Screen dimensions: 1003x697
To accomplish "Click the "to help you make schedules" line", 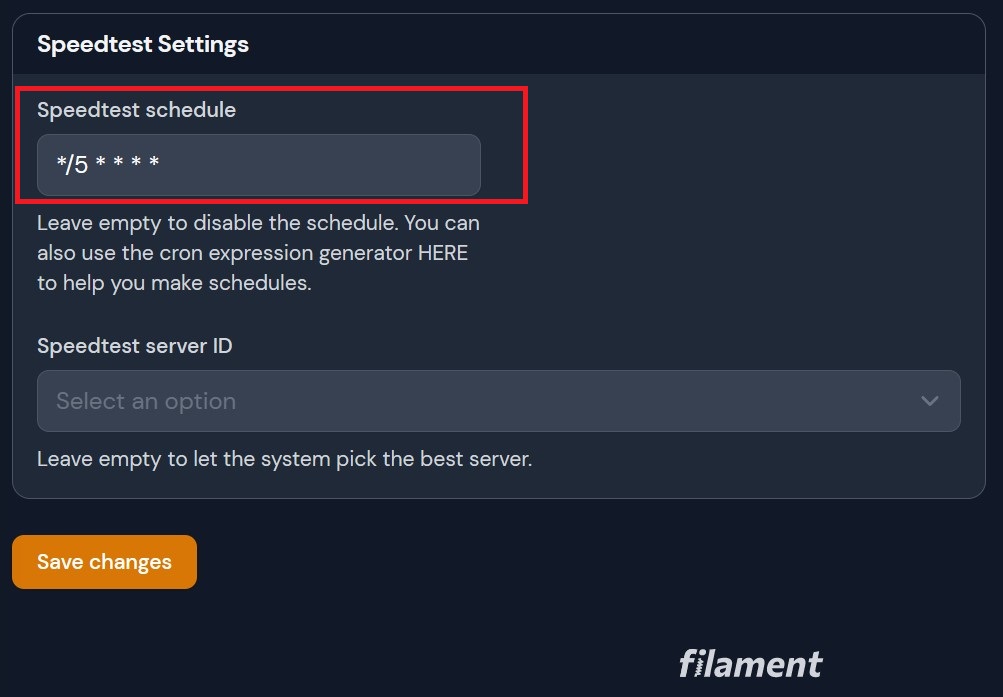I will click(x=174, y=283).
